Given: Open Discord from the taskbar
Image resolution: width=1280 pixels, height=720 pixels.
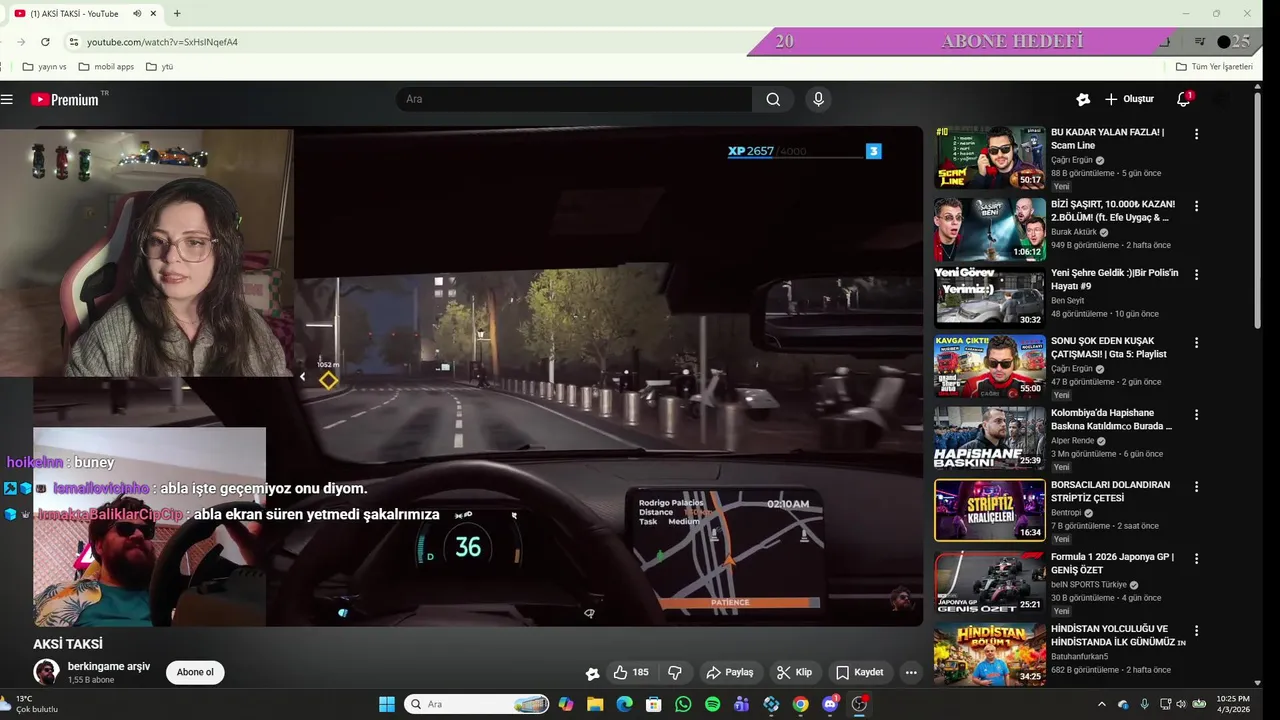Looking at the screenshot, I should click(830, 704).
